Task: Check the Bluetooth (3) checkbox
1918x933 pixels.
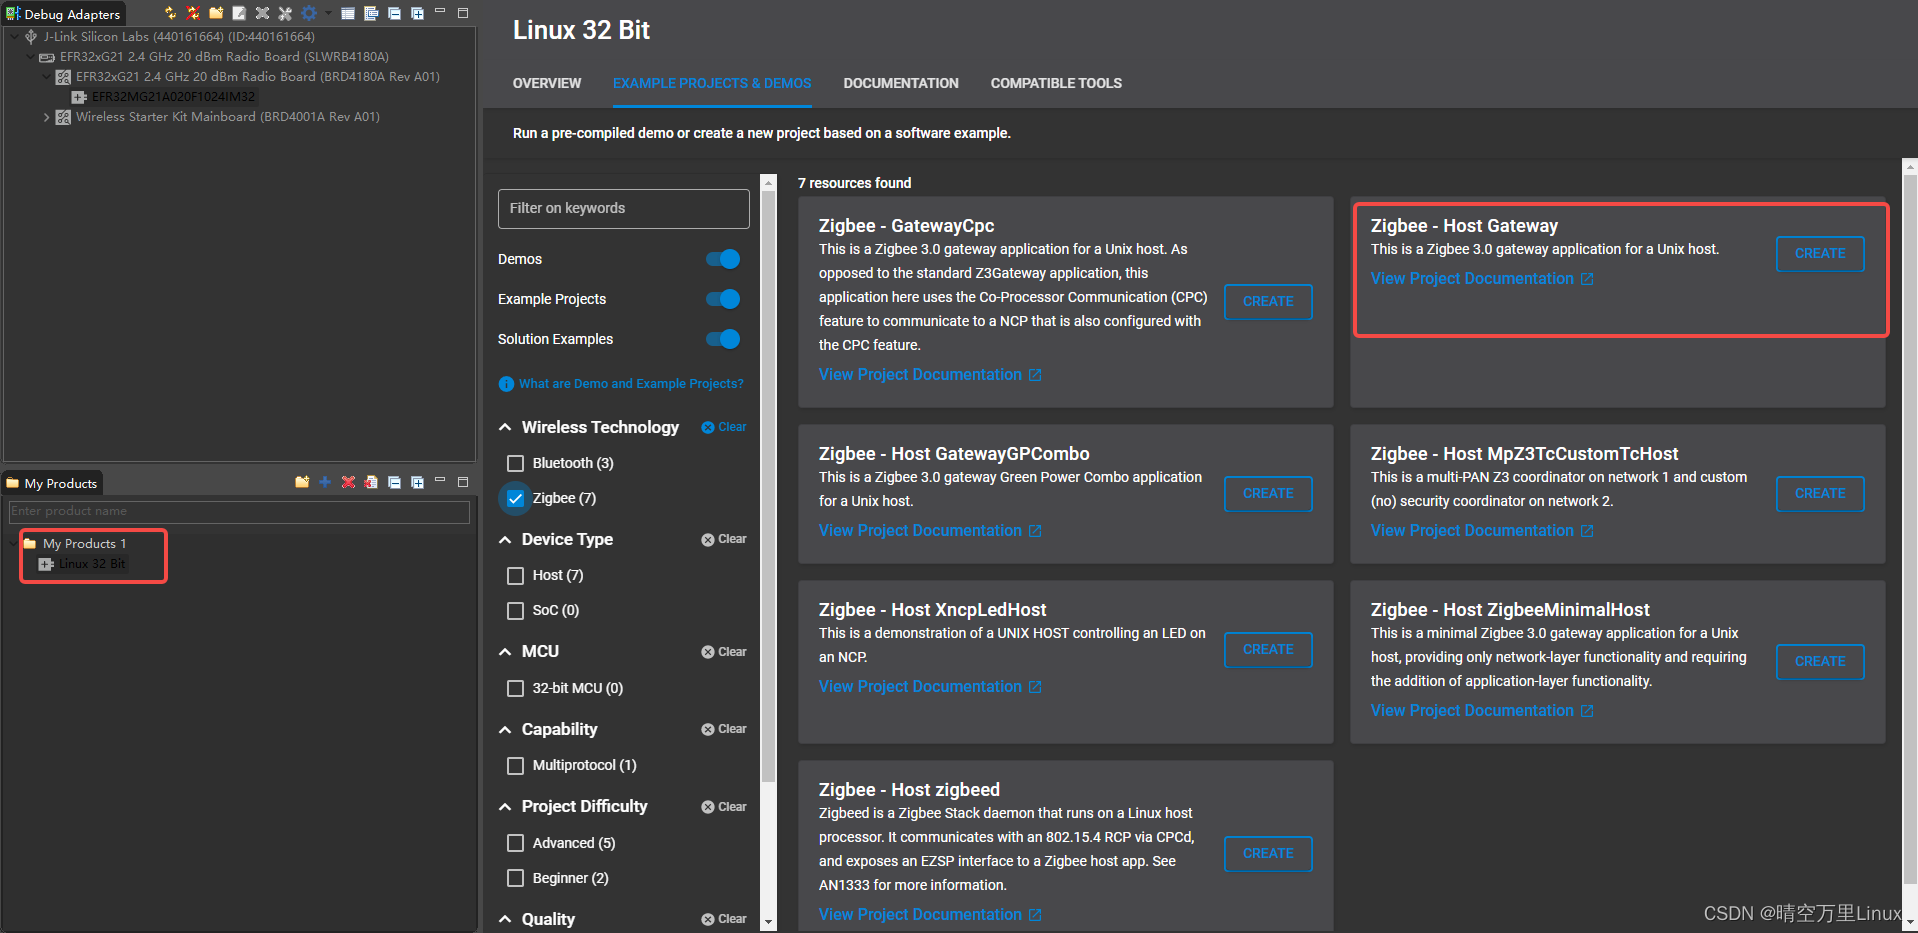Action: pos(515,463)
